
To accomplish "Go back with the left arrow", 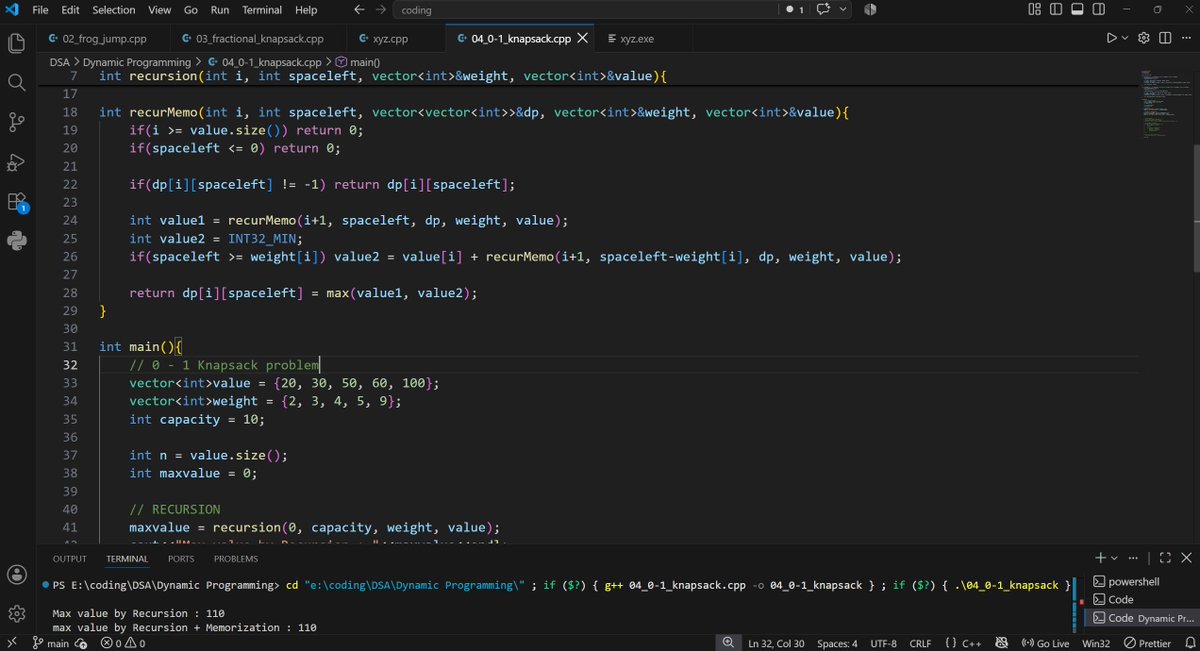I will [x=360, y=10].
